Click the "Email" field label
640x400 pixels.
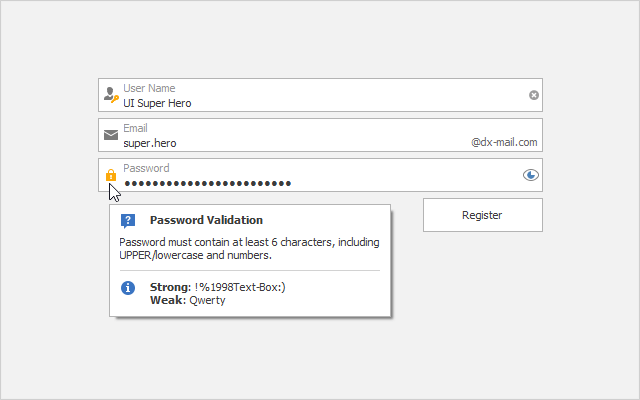click(x=135, y=128)
